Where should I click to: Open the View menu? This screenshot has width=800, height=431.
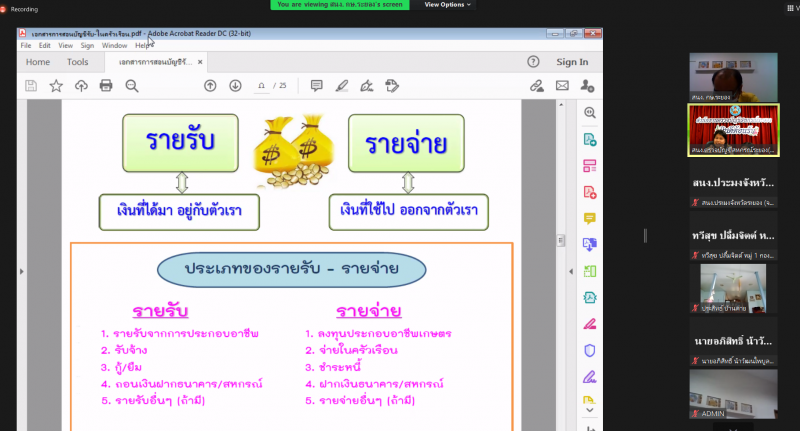click(x=65, y=45)
